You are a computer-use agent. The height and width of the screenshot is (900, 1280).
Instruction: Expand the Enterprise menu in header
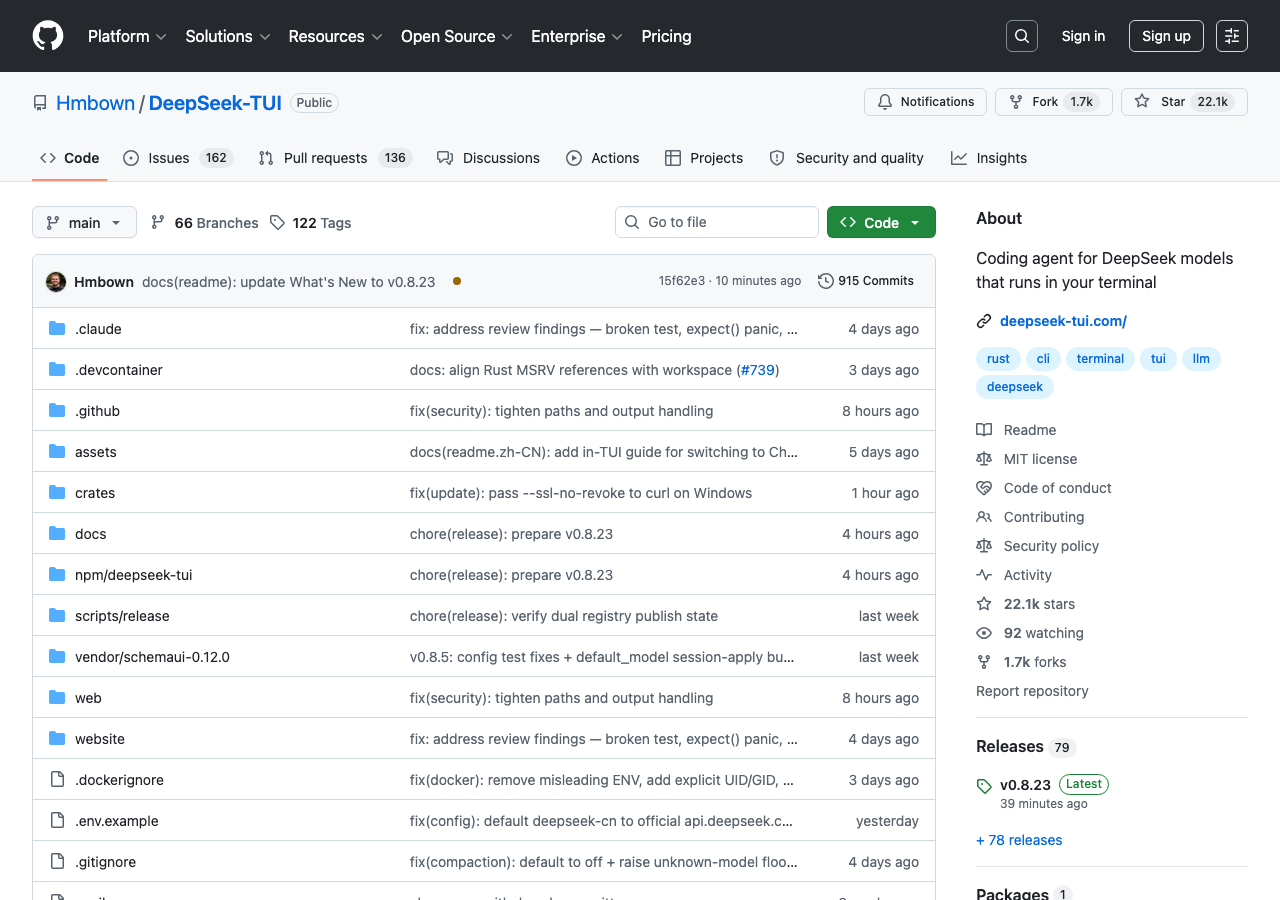577,36
